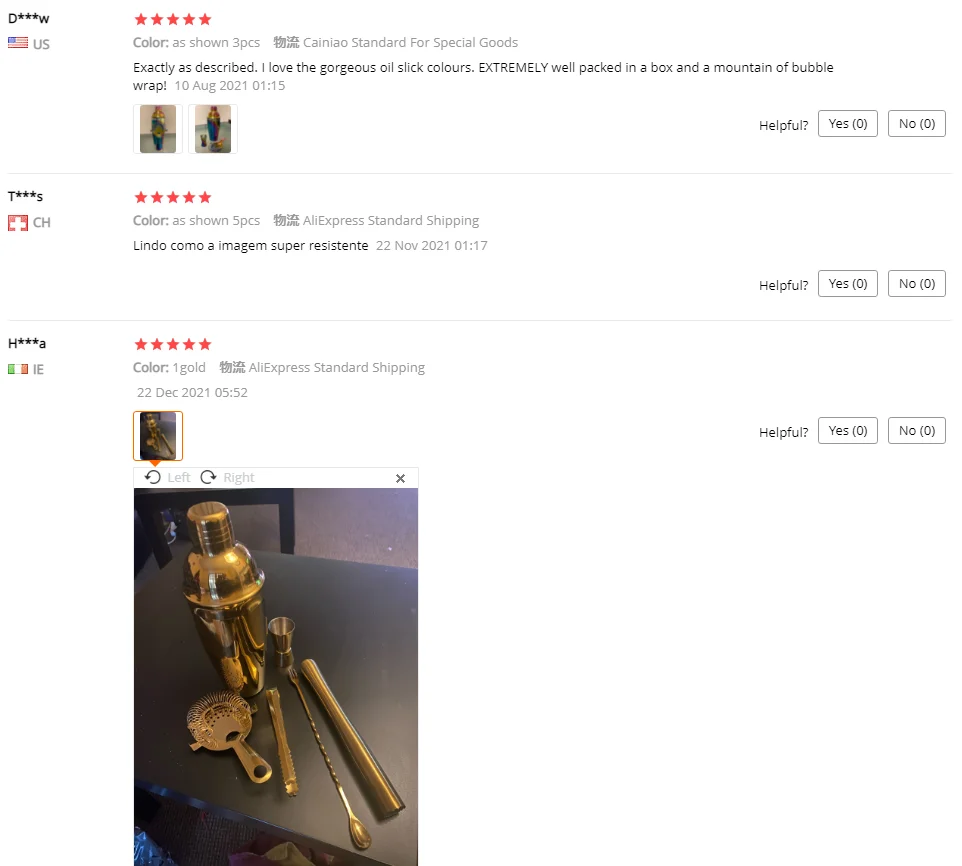Open first shaker thumbnail in D***w review
The image size is (962, 866).
point(158,129)
